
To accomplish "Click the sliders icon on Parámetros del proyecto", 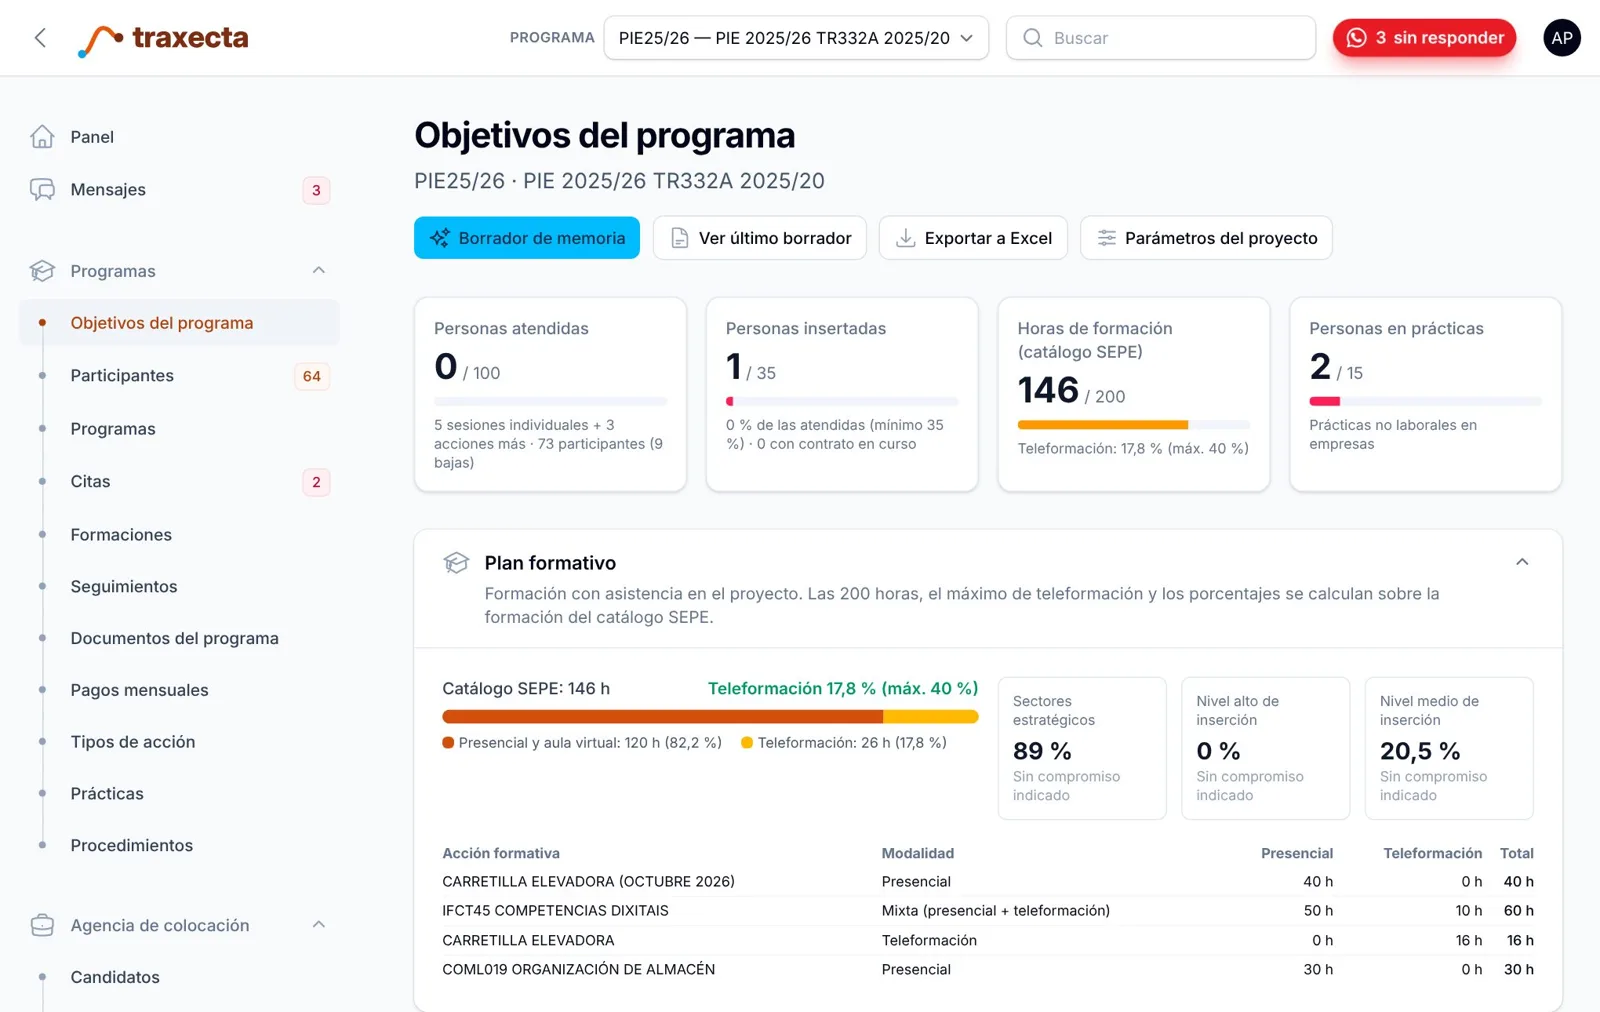I will coord(1107,238).
